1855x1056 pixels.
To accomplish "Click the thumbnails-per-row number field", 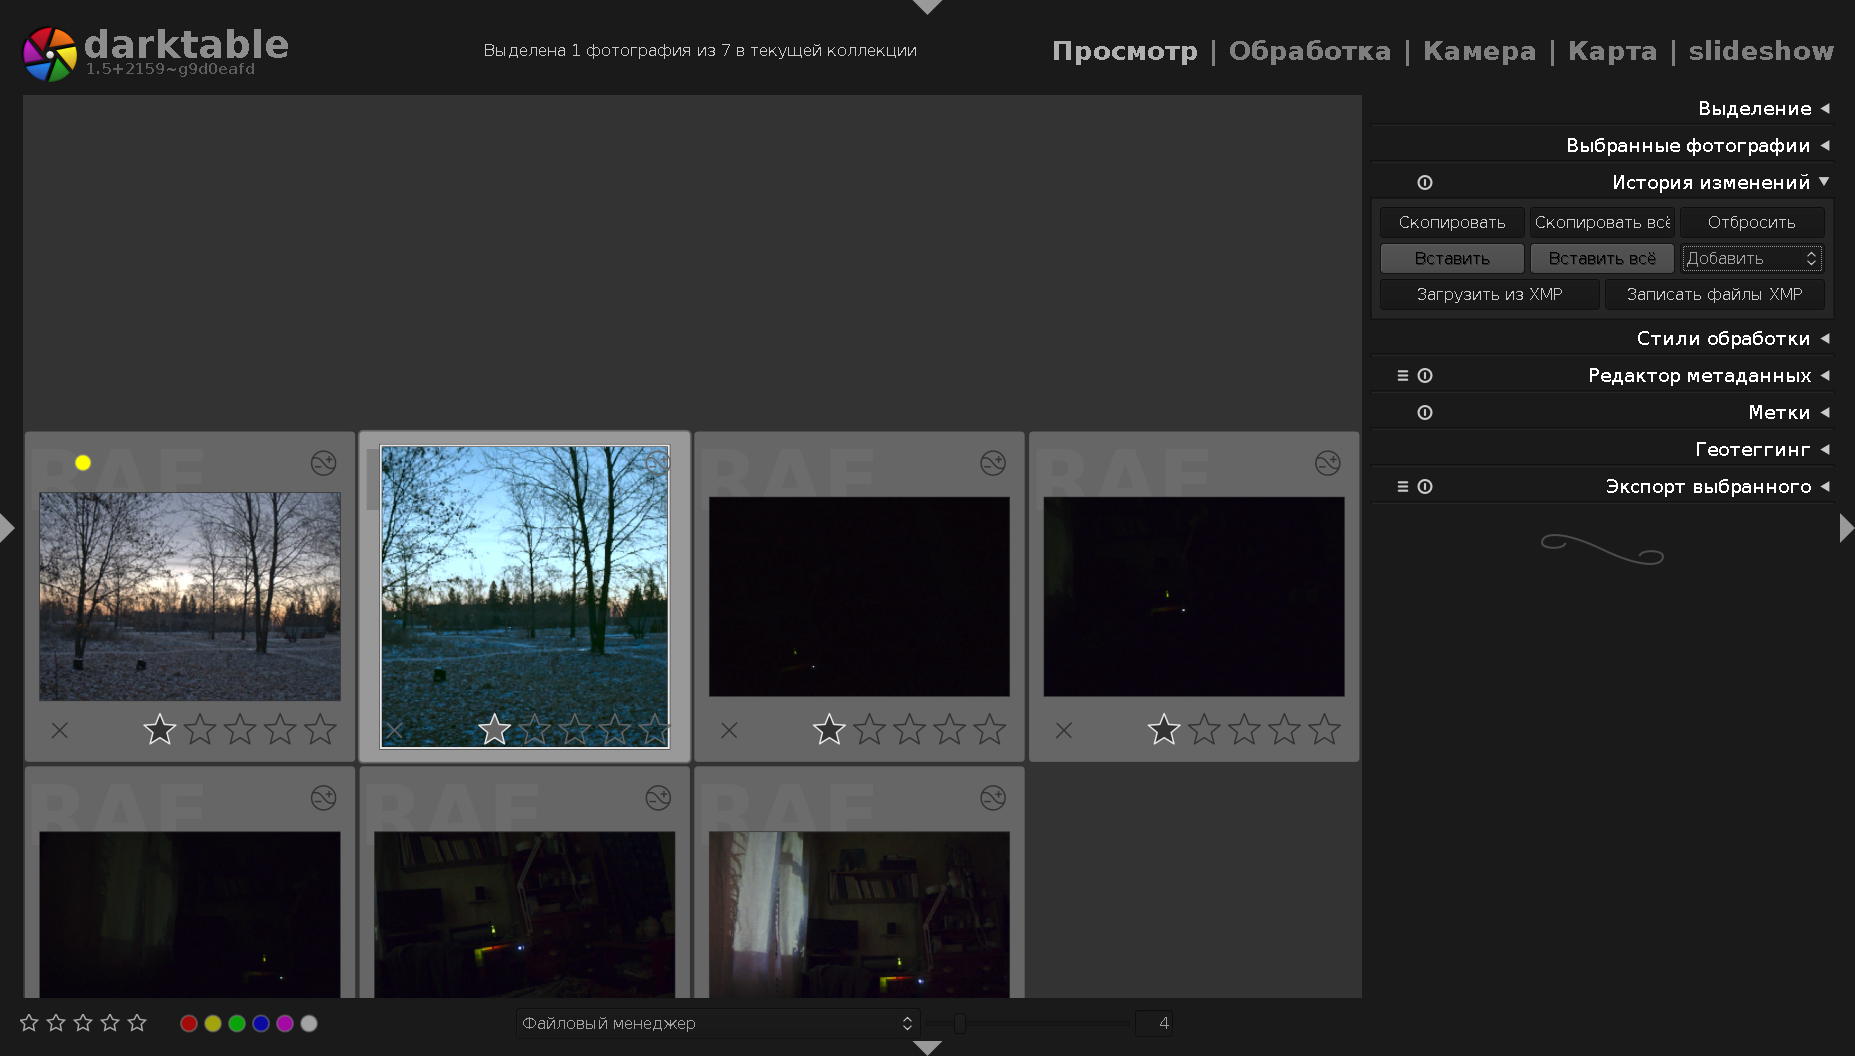I will coord(1154,1023).
